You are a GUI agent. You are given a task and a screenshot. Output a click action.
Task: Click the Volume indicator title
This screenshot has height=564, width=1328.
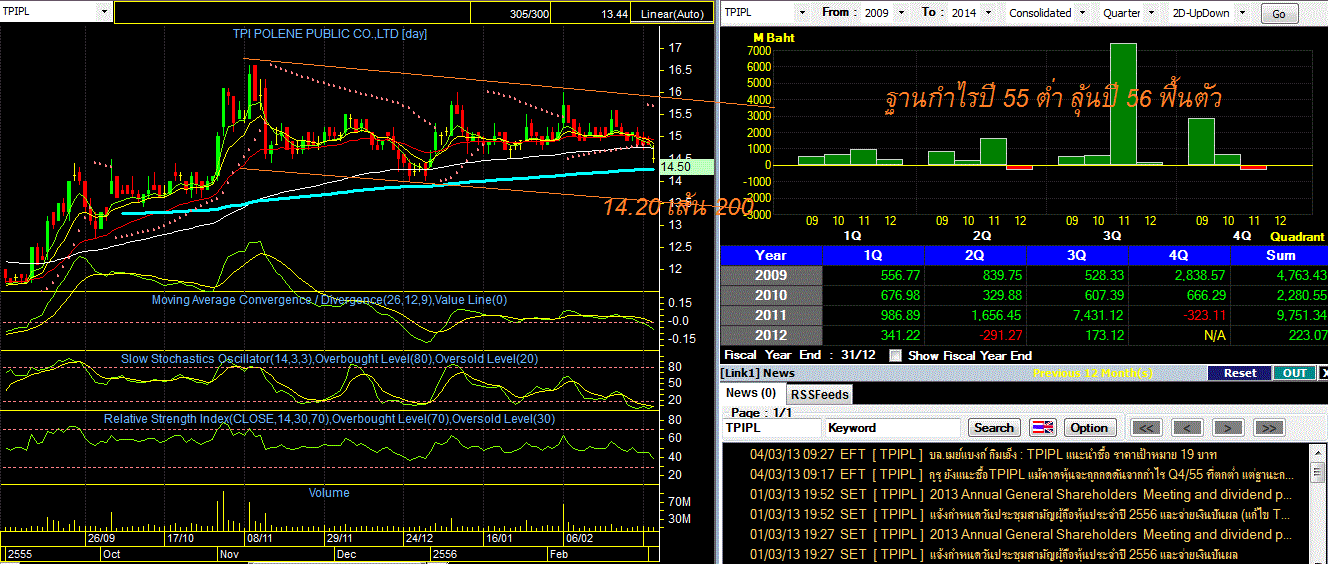click(329, 492)
